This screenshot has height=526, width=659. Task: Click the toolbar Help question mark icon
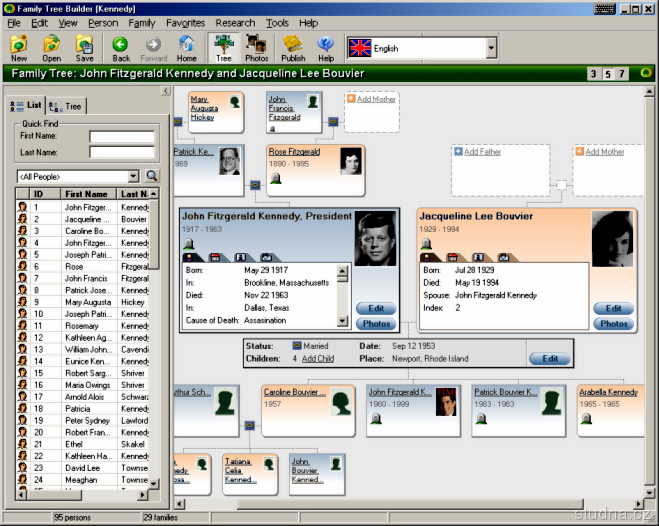(326, 47)
